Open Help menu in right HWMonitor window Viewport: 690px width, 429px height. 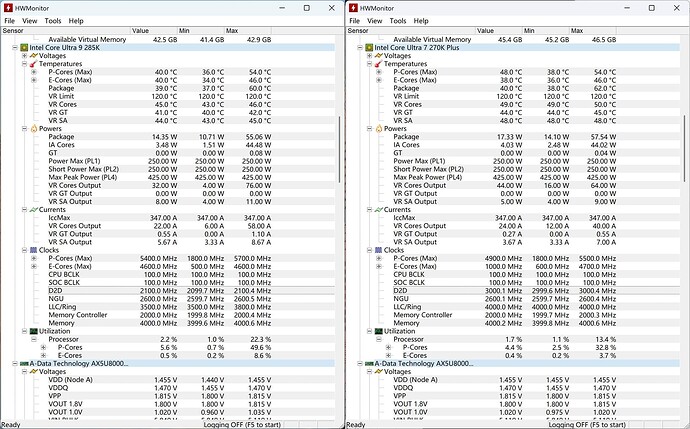pyautogui.click(x=421, y=21)
